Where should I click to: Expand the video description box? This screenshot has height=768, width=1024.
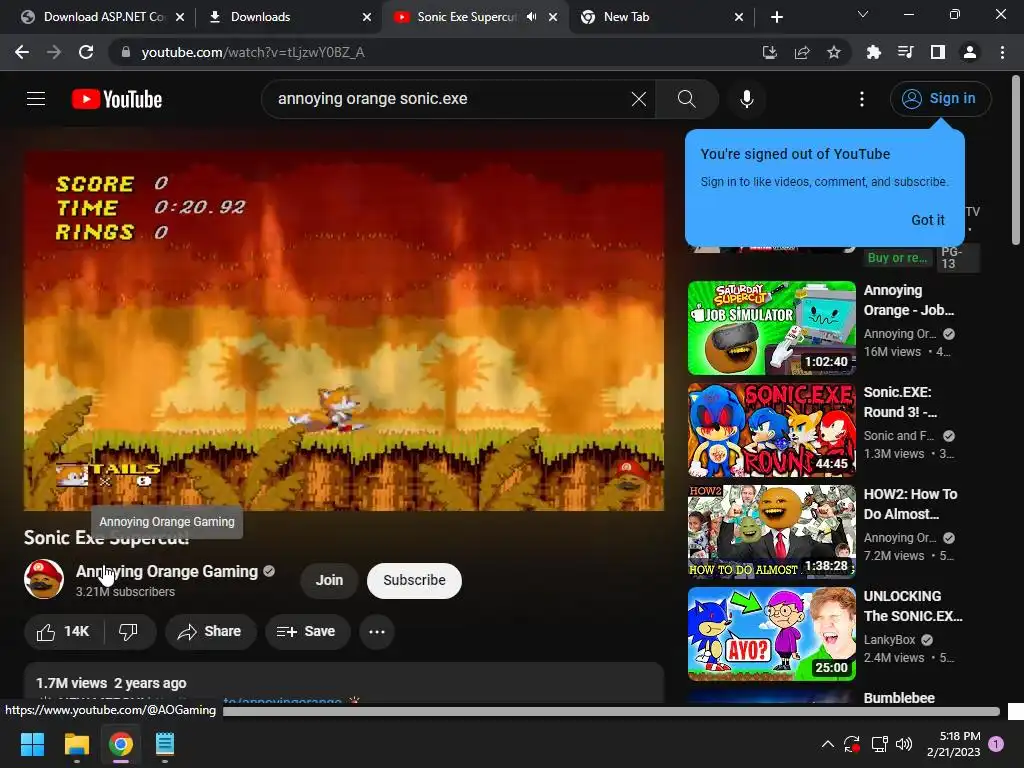(344, 683)
